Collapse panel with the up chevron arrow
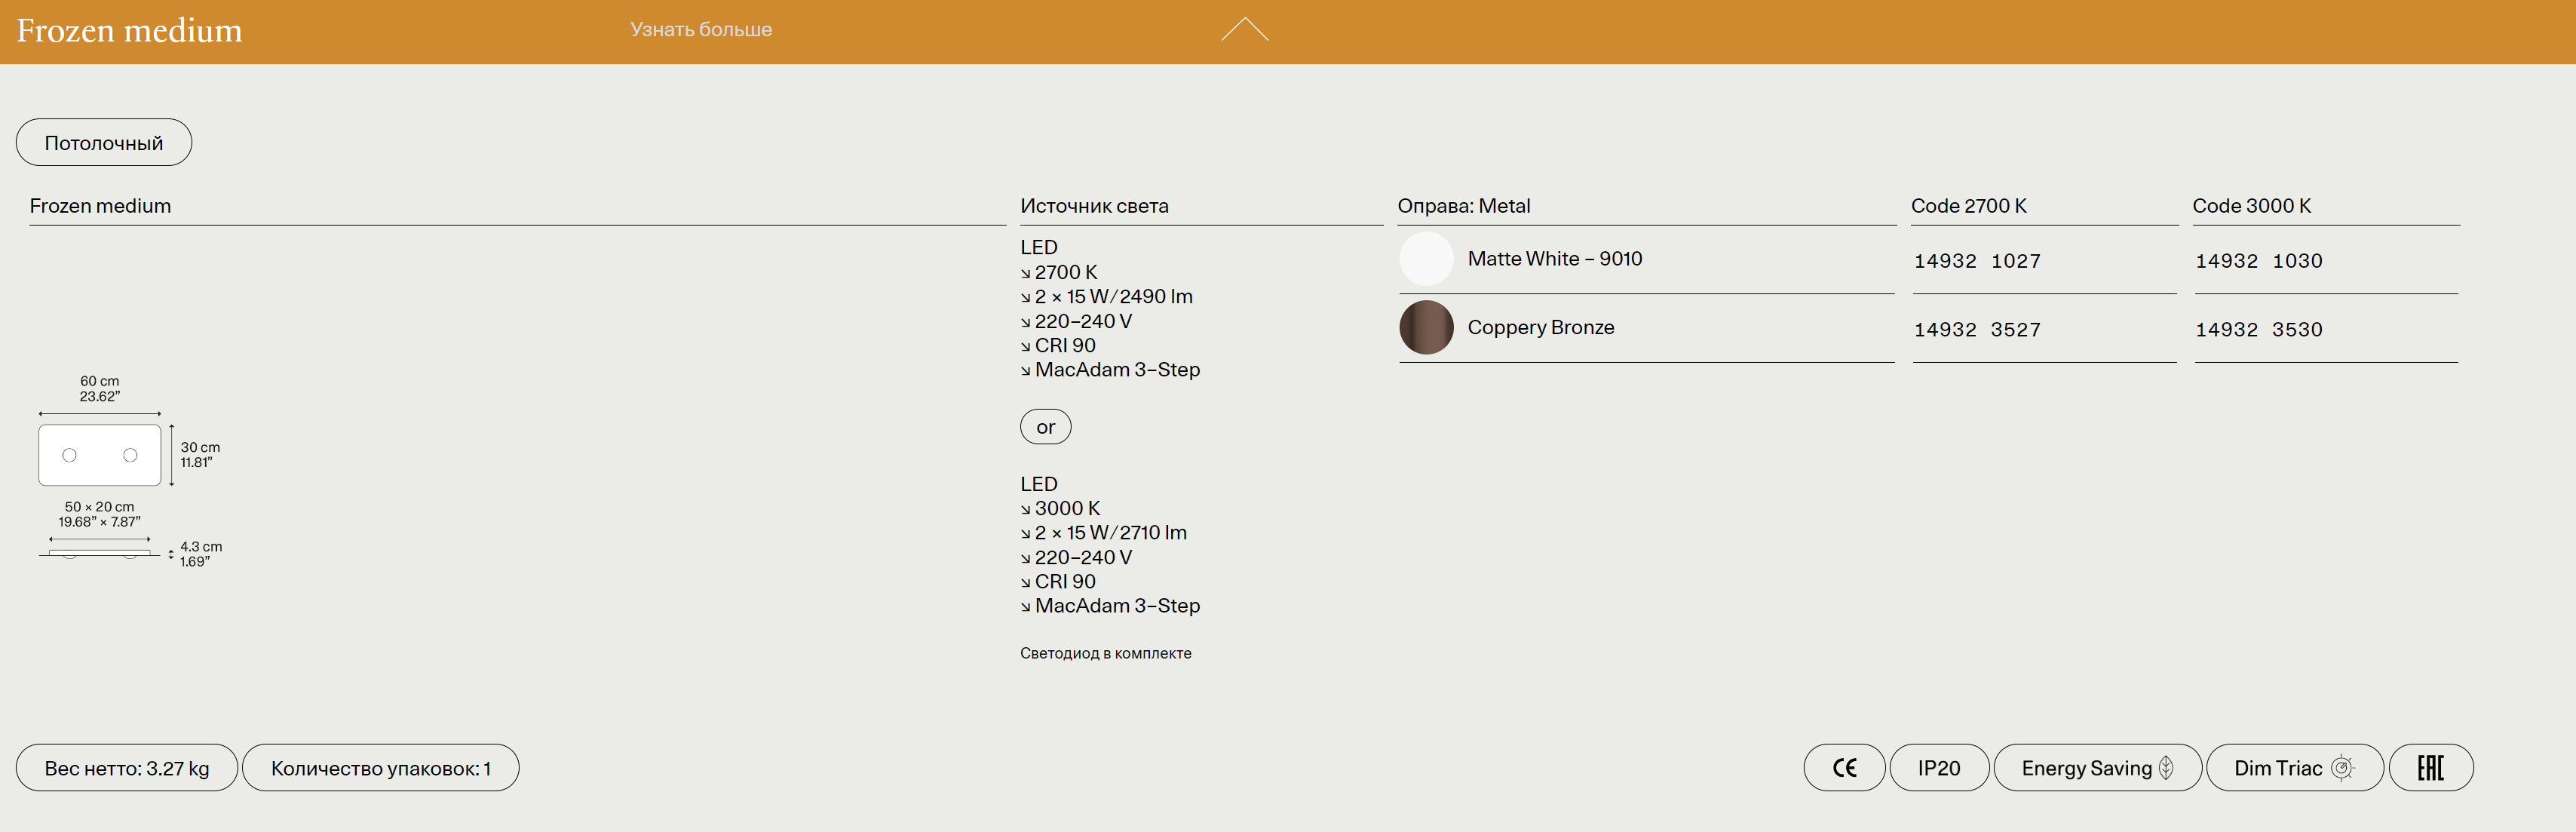The height and width of the screenshot is (832, 2576). (1244, 30)
